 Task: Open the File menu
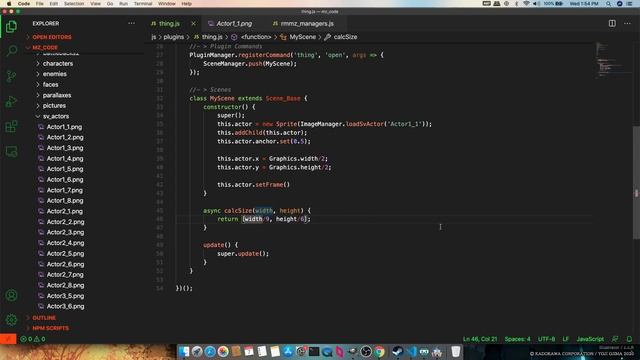tap(39, 4)
